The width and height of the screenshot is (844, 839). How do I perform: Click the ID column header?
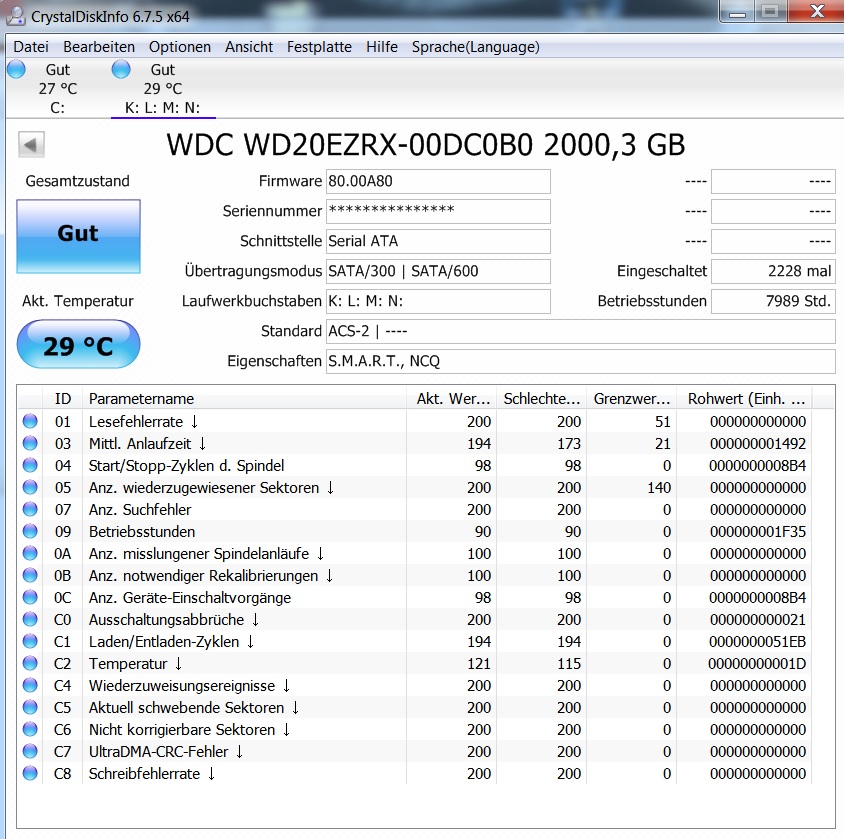pos(62,399)
